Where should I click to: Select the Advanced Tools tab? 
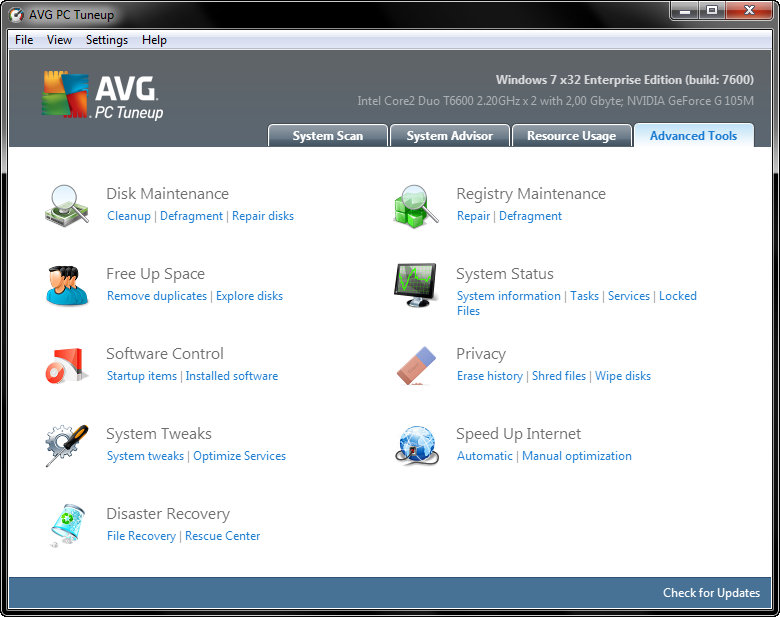(x=693, y=135)
